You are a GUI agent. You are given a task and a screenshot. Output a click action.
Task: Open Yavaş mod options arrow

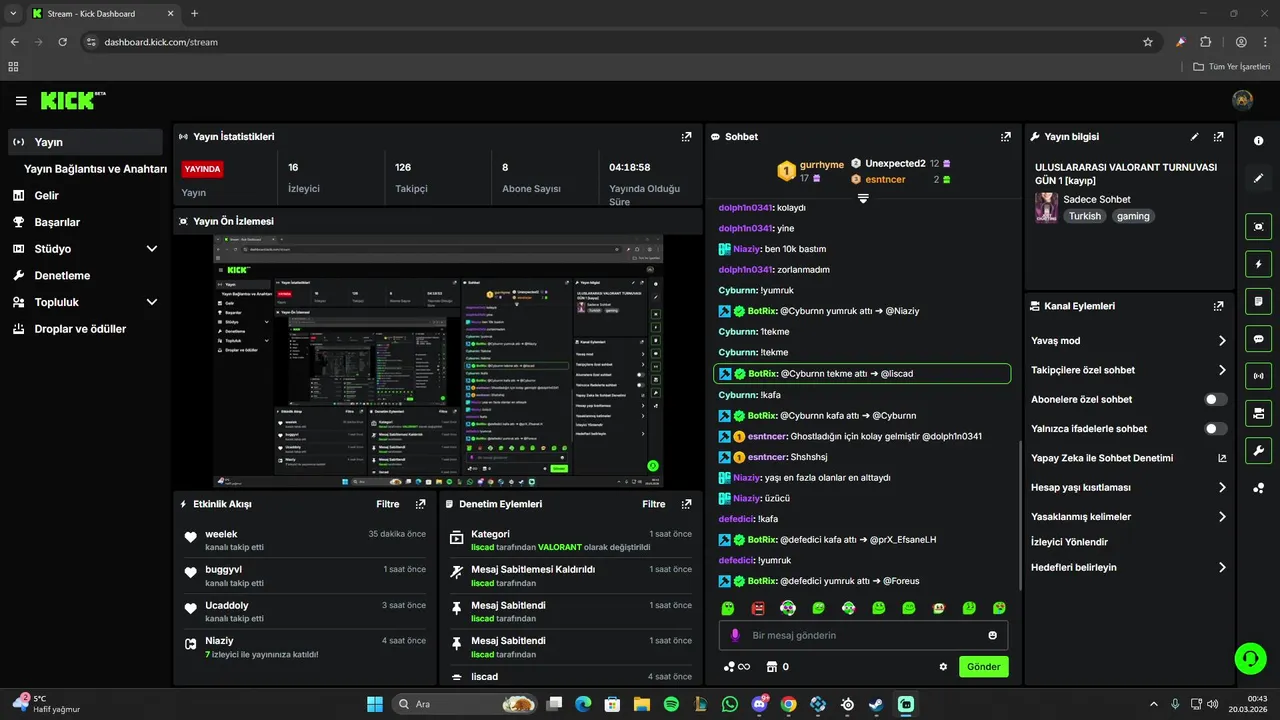pyautogui.click(x=1222, y=341)
